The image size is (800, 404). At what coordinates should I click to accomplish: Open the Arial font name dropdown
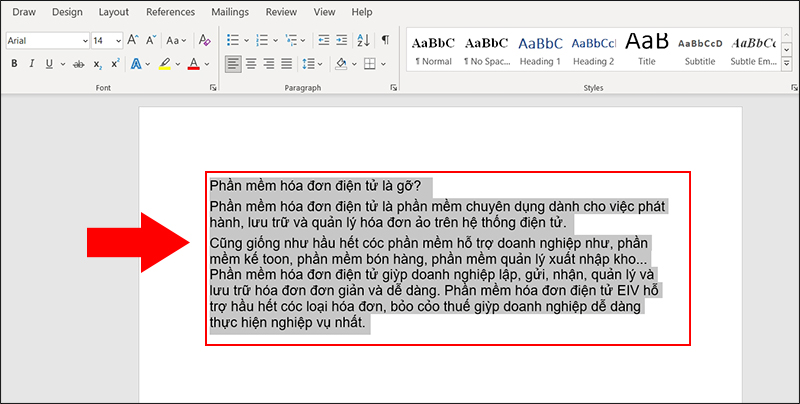click(83, 41)
